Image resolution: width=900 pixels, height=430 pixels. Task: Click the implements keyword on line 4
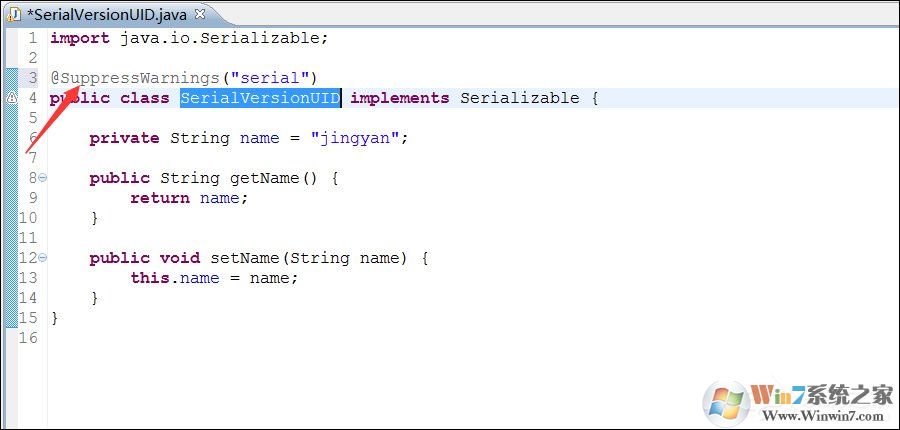pos(399,98)
